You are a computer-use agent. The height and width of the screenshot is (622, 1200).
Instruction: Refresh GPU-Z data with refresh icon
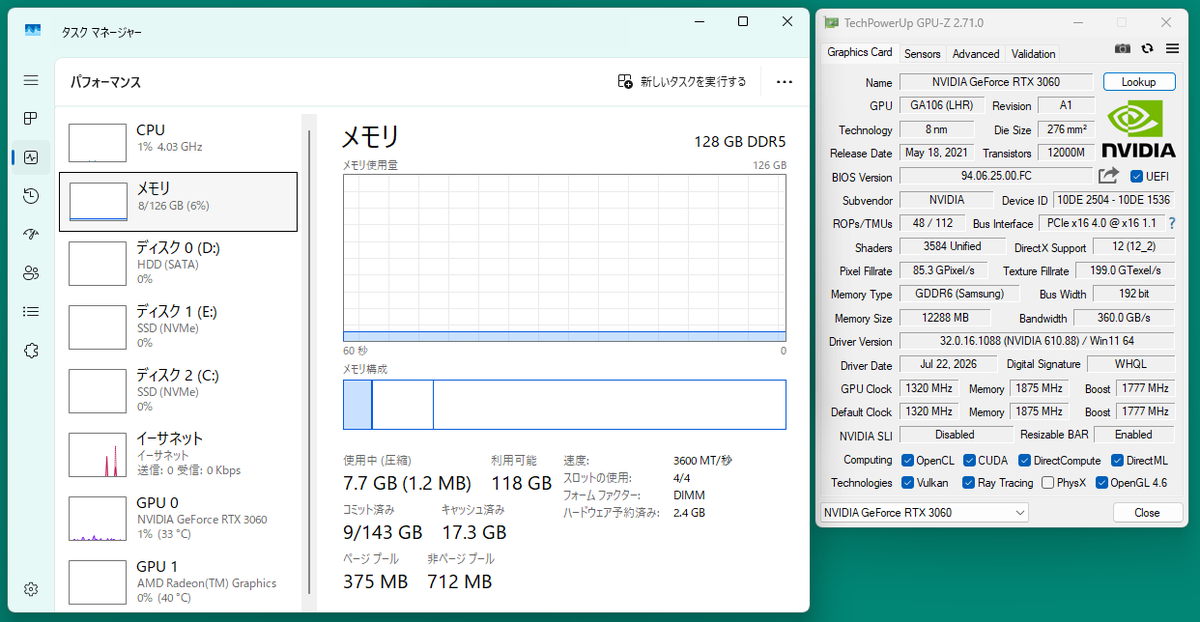point(1147,49)
